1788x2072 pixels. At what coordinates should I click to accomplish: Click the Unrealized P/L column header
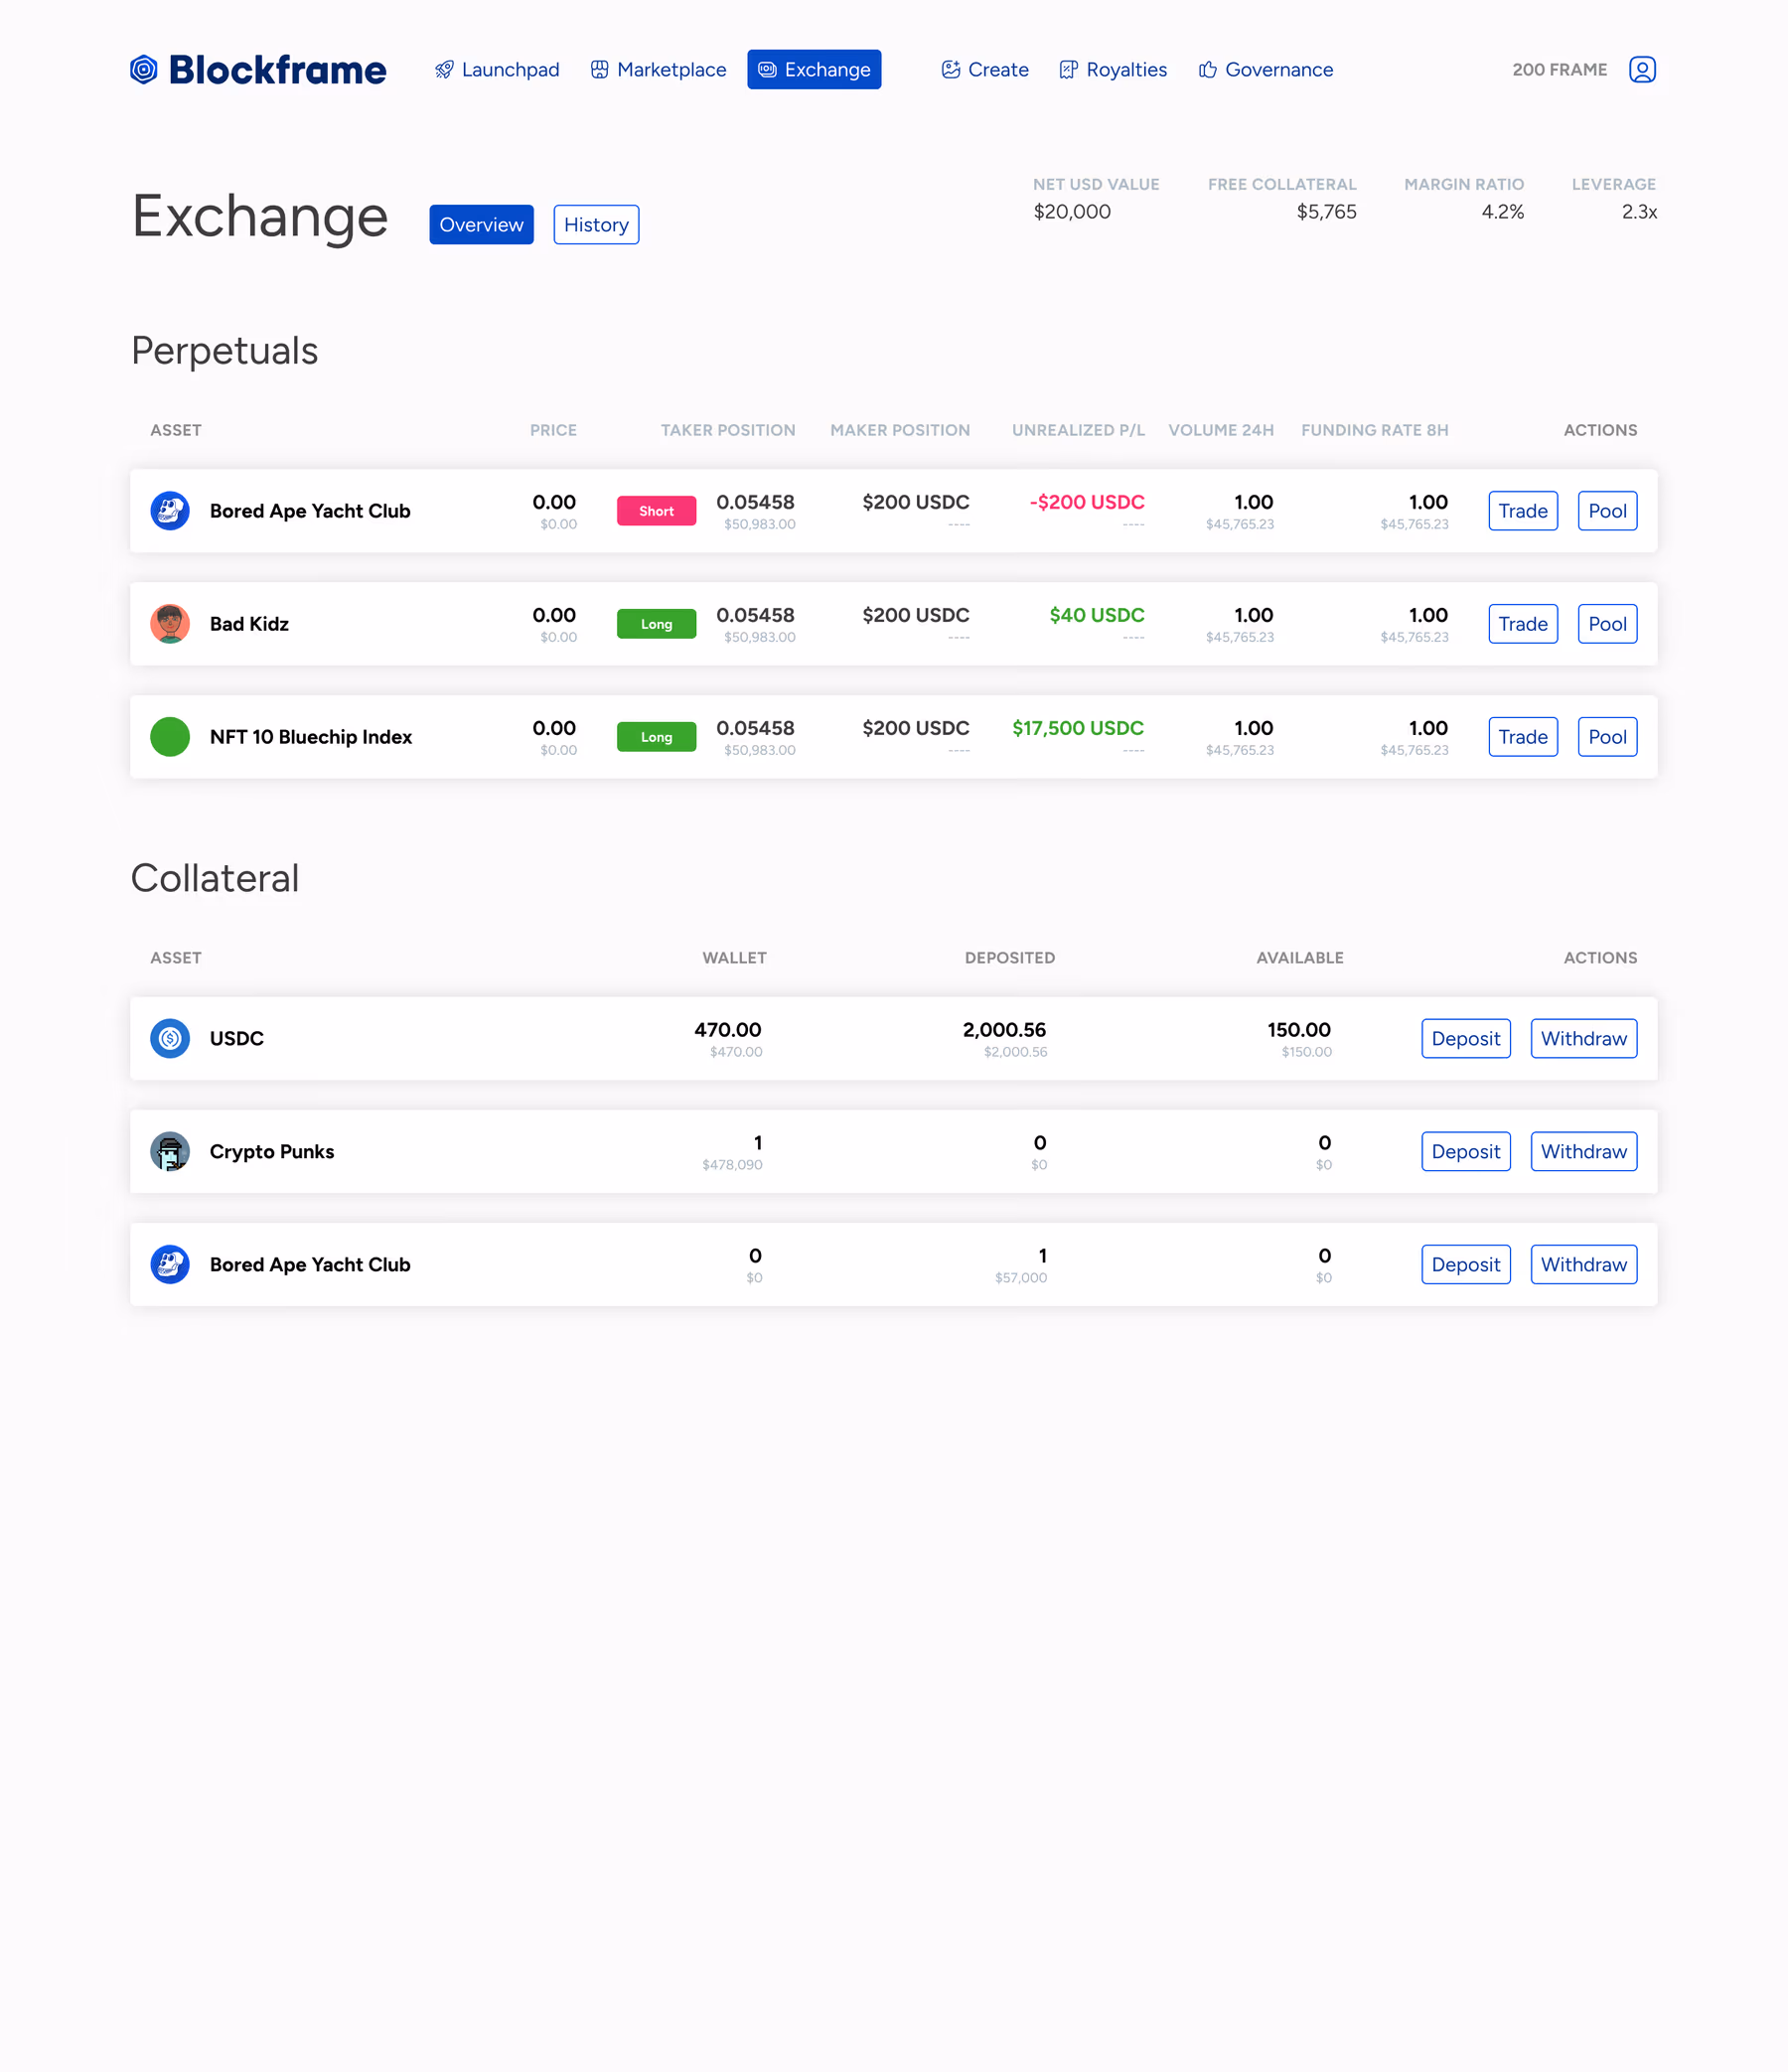1078,429
